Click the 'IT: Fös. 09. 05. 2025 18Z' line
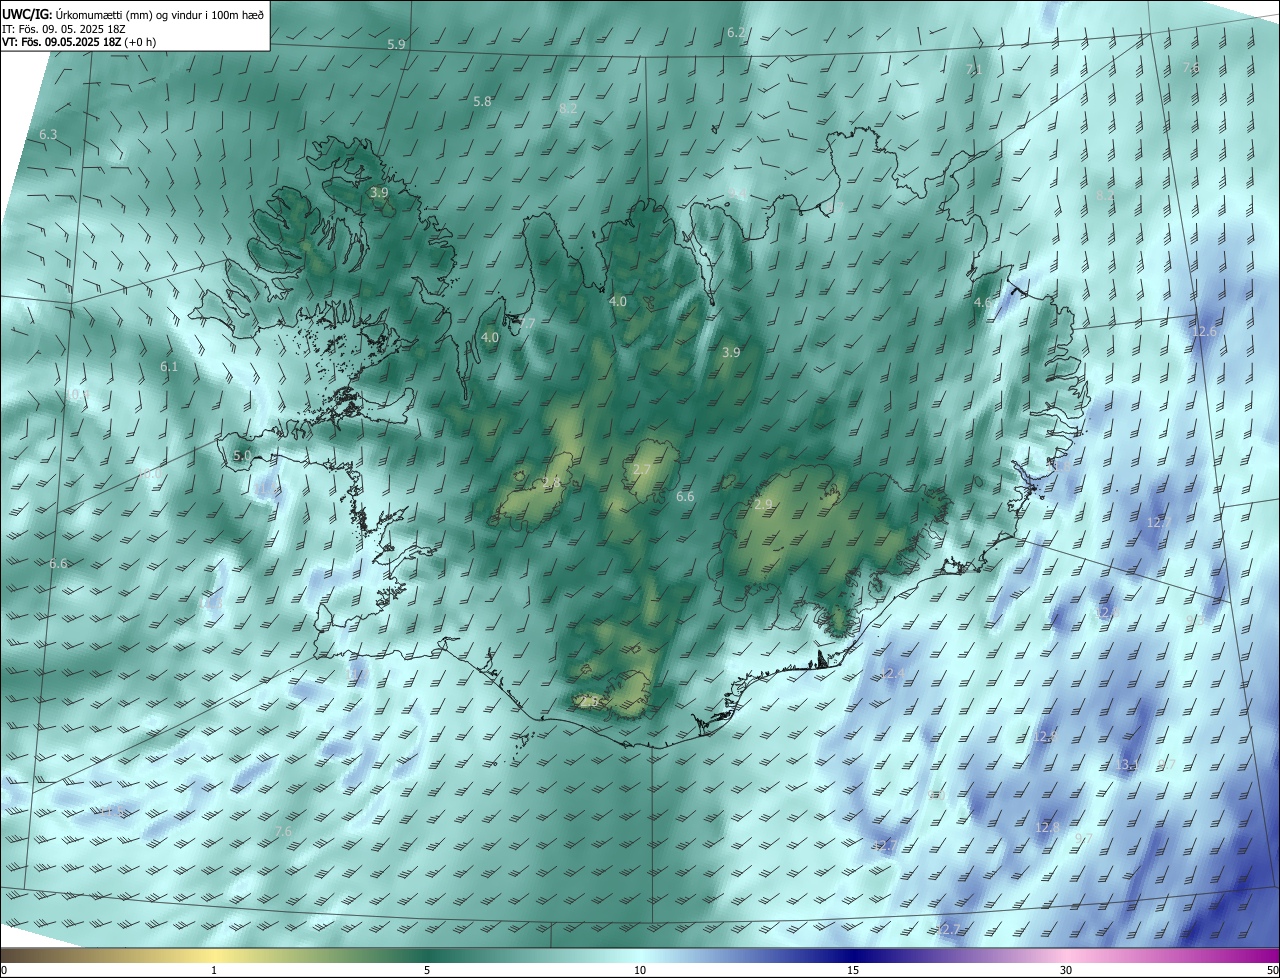The width and height of the screenshot is (1280, 978). click(x=64, y=29)
